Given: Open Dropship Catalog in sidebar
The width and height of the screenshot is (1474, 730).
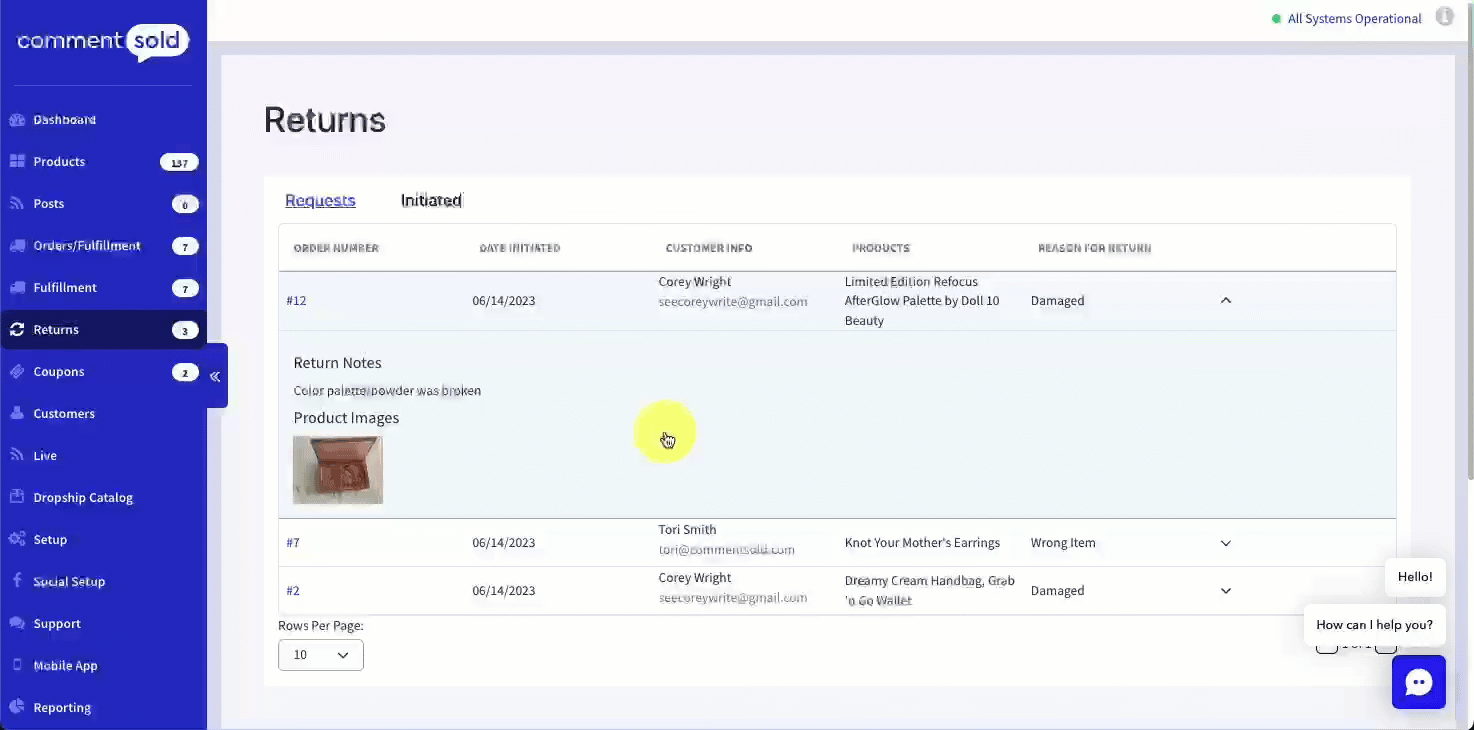Looking at the screenshot, I should coord(82,498).
